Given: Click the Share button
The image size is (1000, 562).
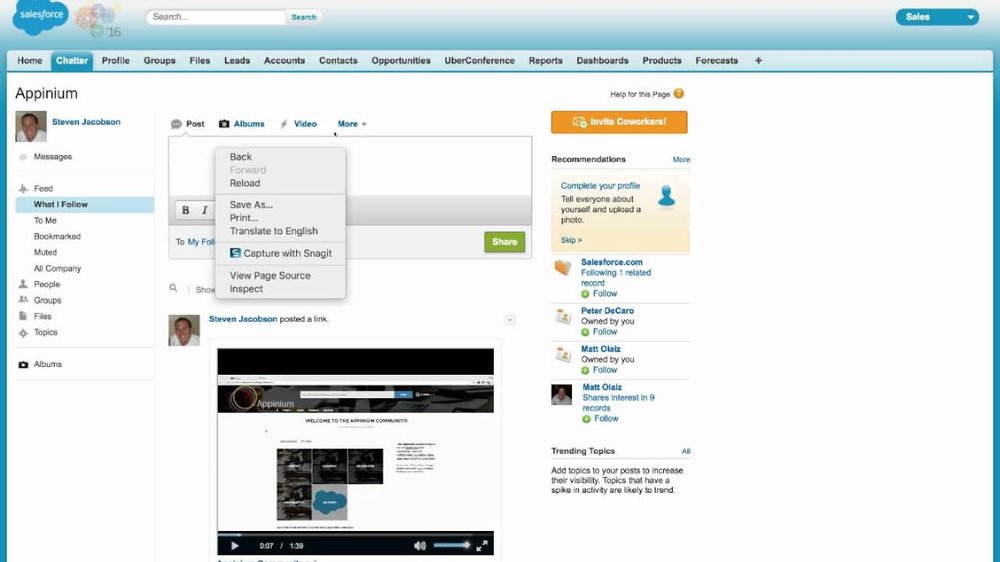Looking at the screenshot, I should (x=504, y=242).
